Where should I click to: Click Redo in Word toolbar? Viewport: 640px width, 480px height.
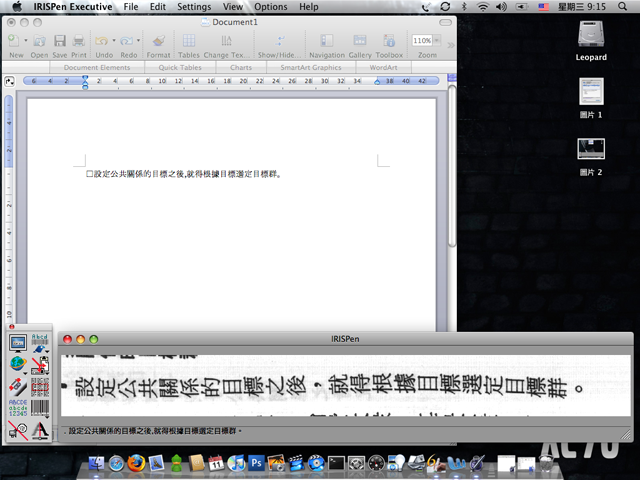click(127, 46)
